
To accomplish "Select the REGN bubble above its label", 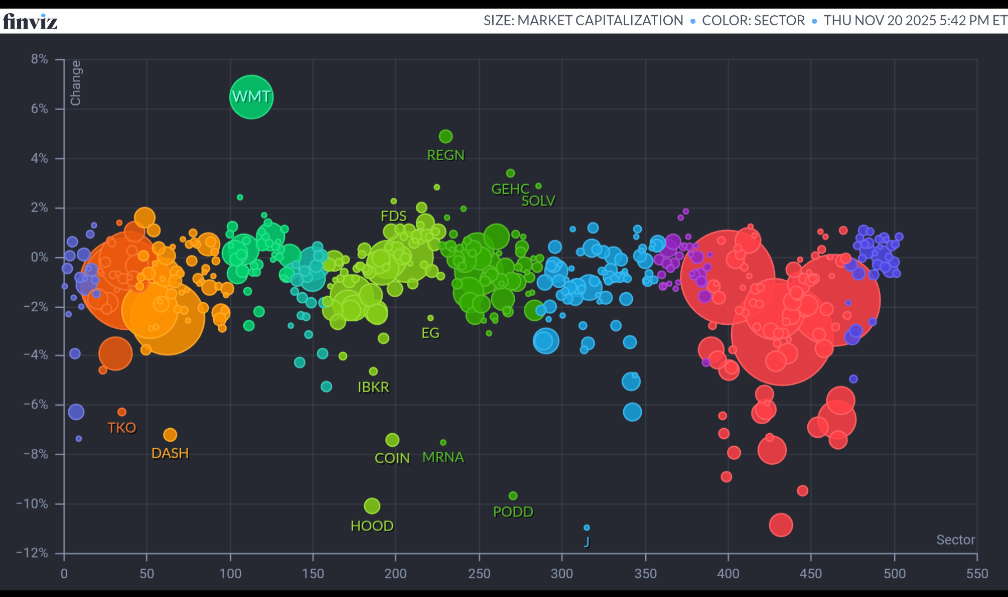I will pyautogui.click(x=446, y=136).
